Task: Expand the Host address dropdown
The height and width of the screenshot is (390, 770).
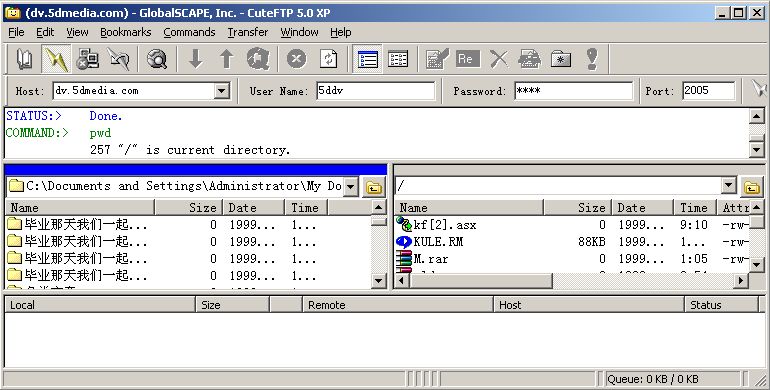Action: [221, 91]
